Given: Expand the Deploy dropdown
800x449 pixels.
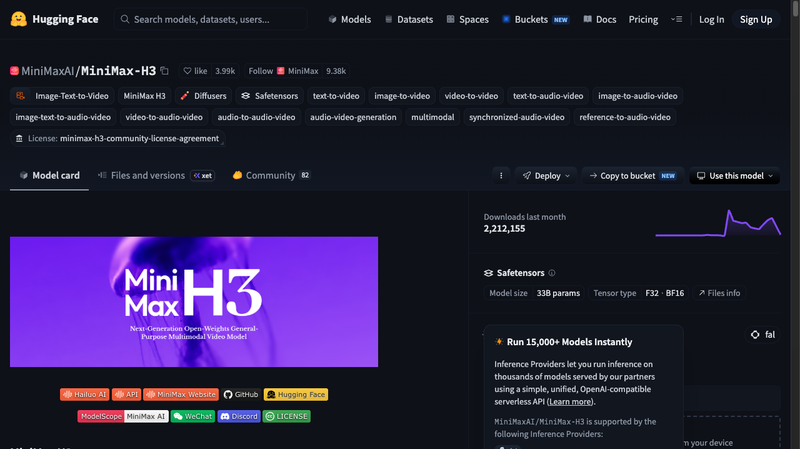Looking at the screenshot, I should tap(546, 176).
